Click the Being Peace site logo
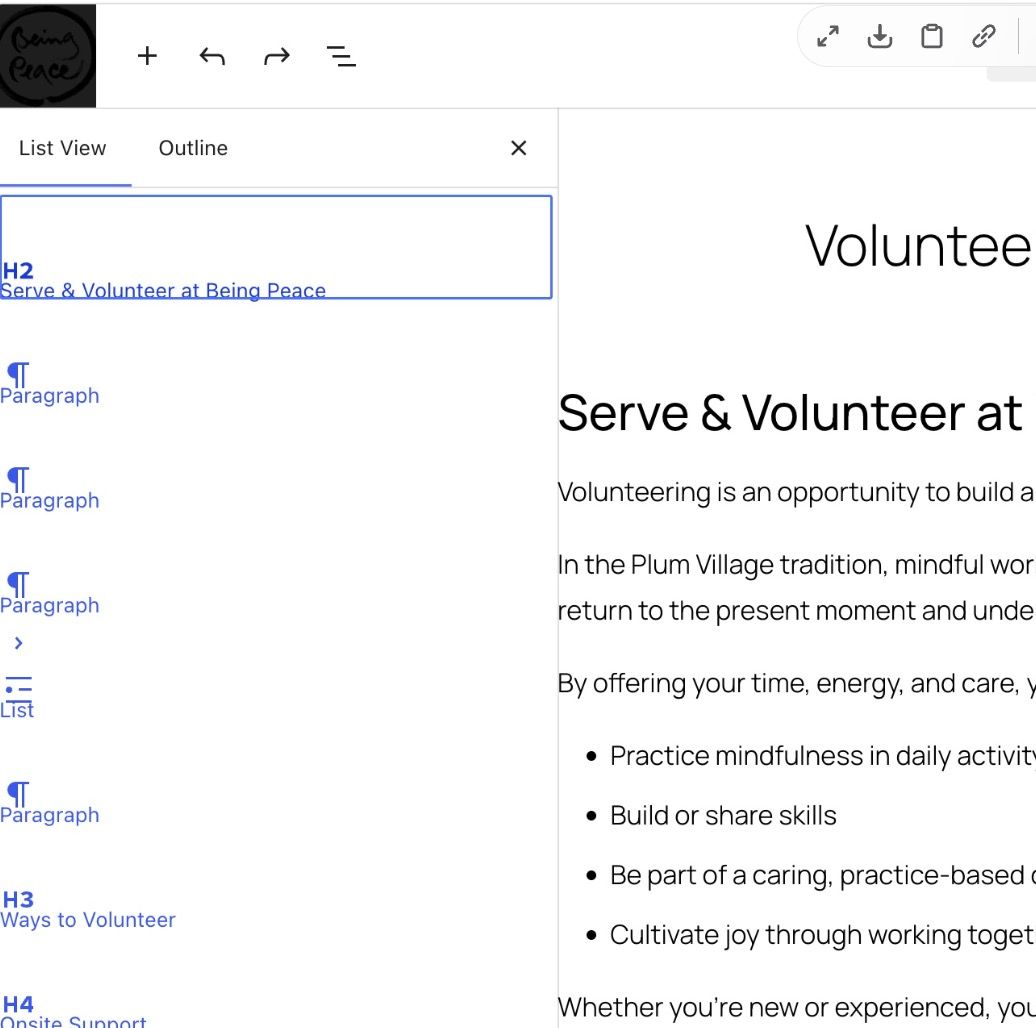1036x1028 pixels. pyautogui.click(x=48, y=55)
